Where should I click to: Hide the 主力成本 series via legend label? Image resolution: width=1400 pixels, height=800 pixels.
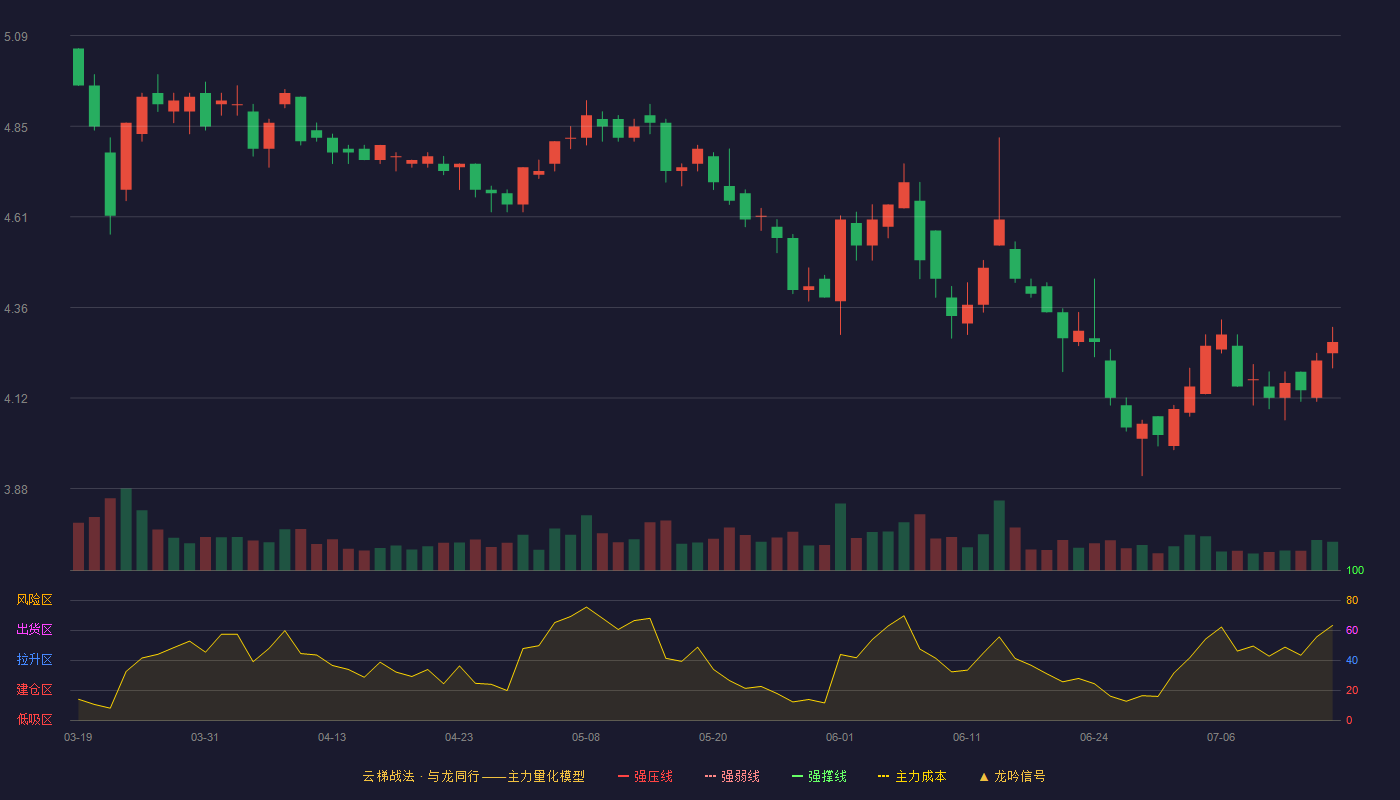click(x=921, y=776)
